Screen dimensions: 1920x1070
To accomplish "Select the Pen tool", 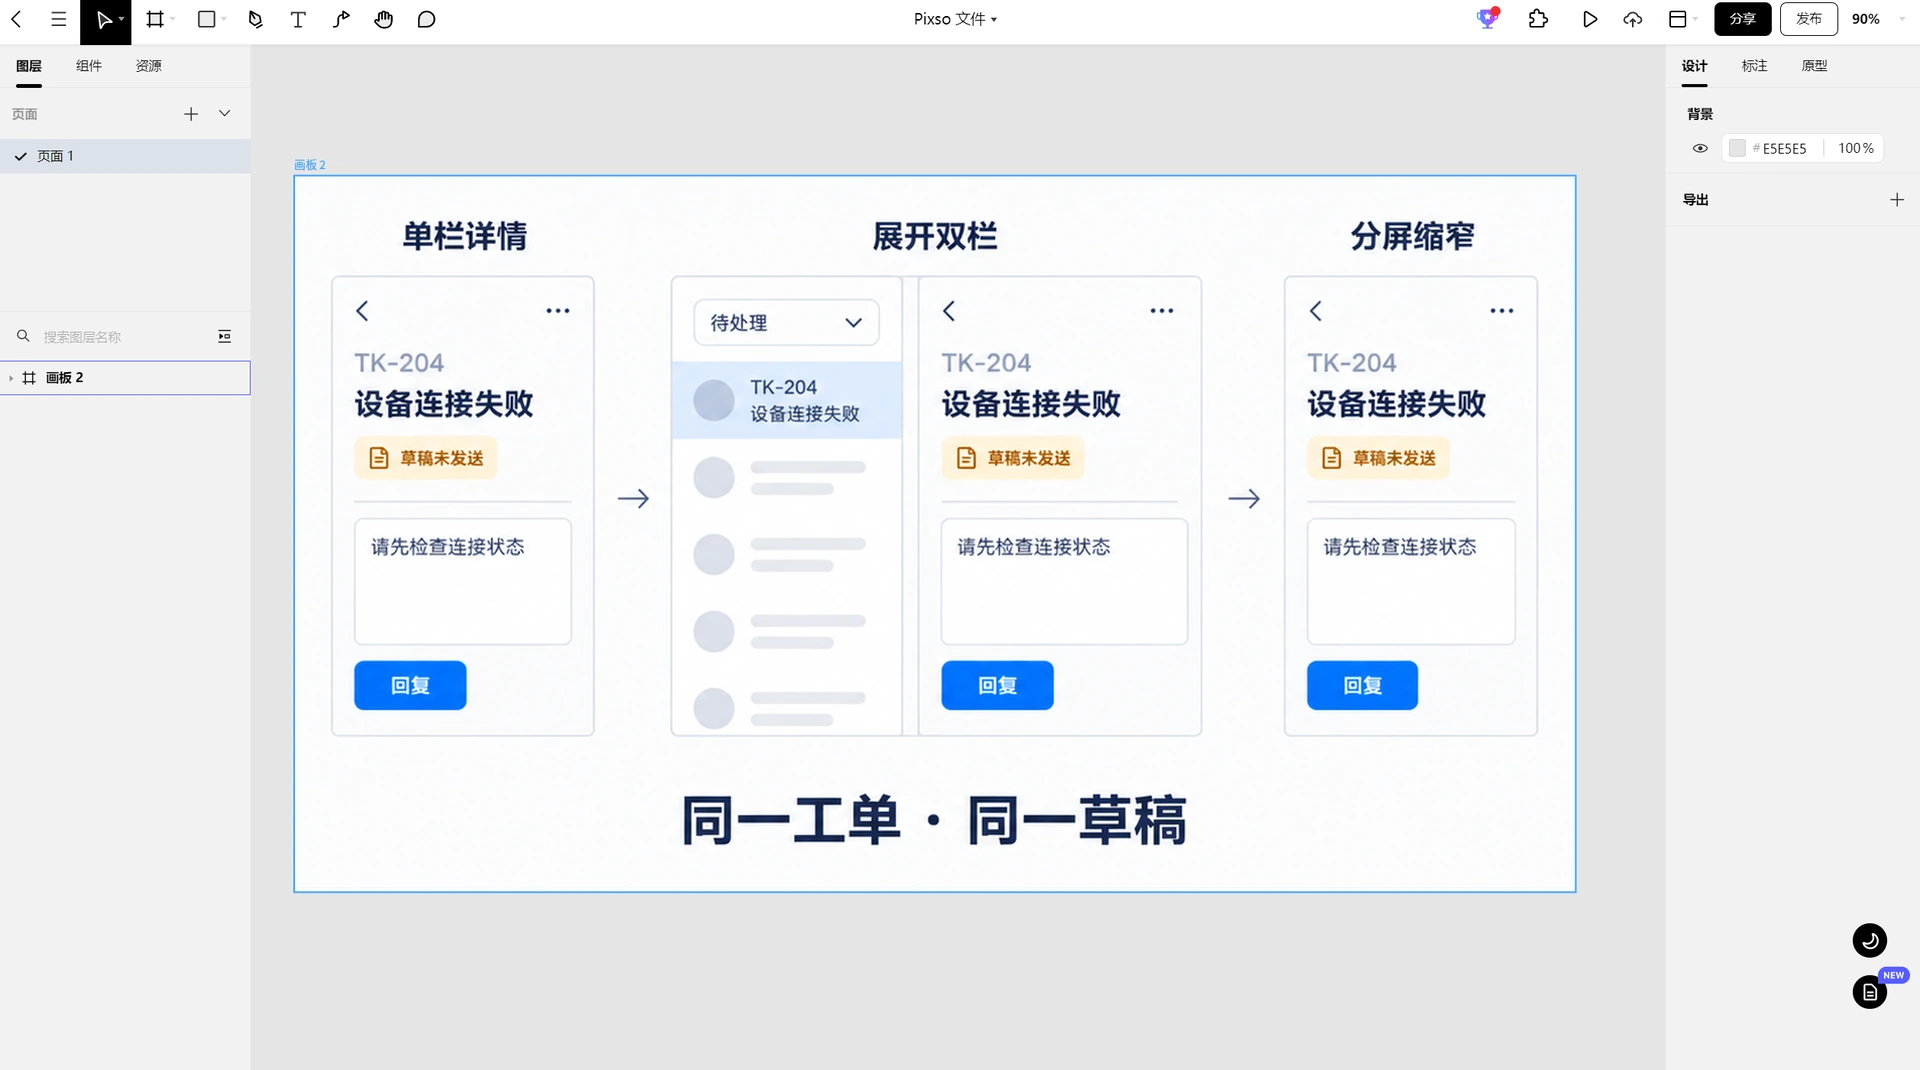I will 255,19.
